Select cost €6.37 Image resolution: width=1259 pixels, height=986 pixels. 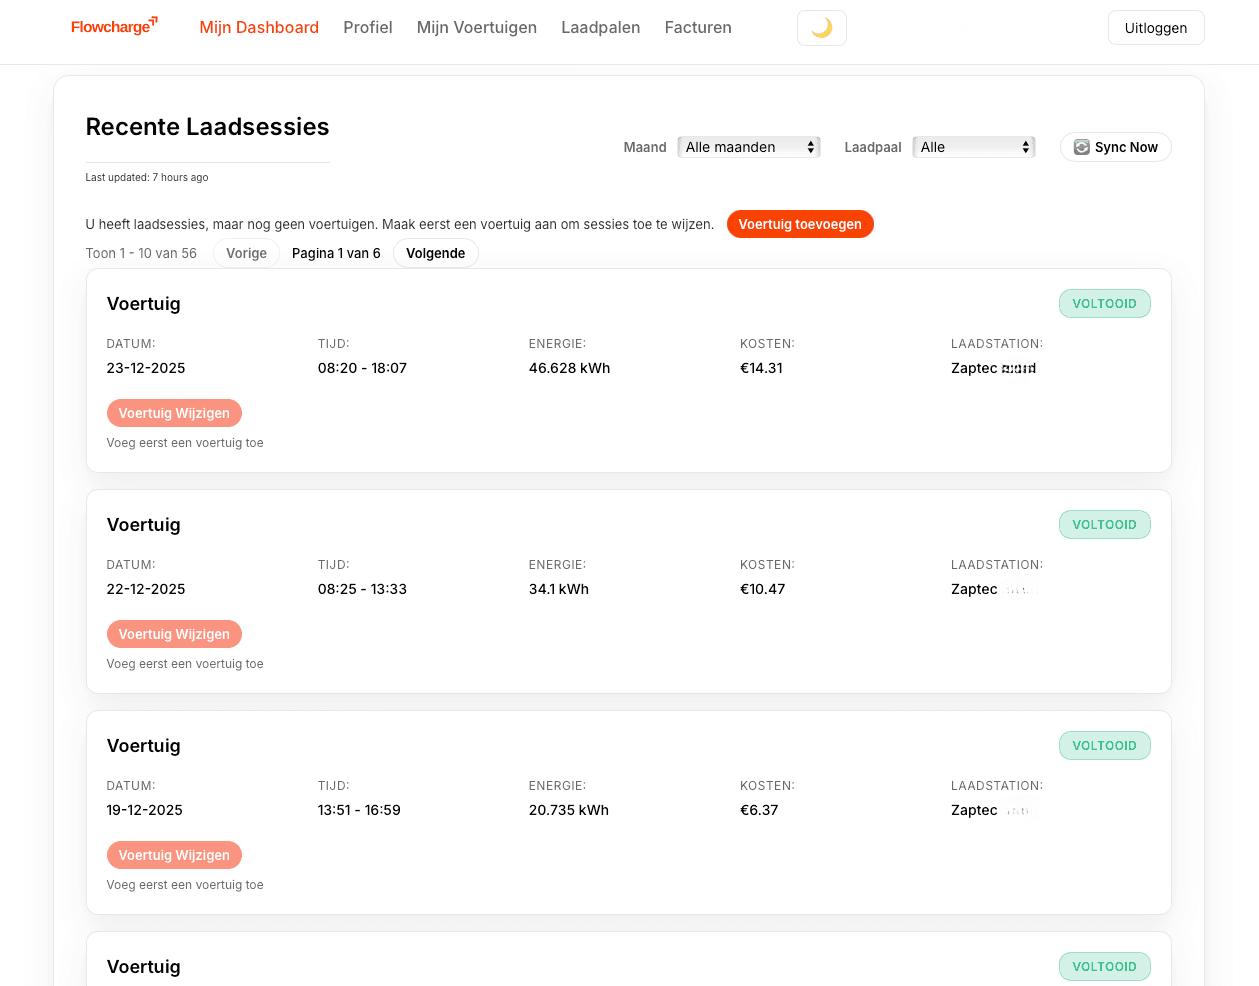(759, 810)
